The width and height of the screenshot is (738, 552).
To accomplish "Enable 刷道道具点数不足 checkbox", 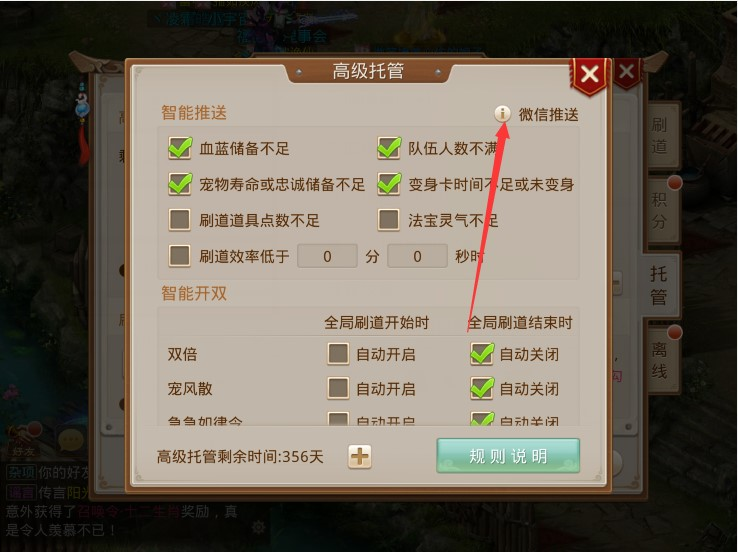I will click(180, 220).
